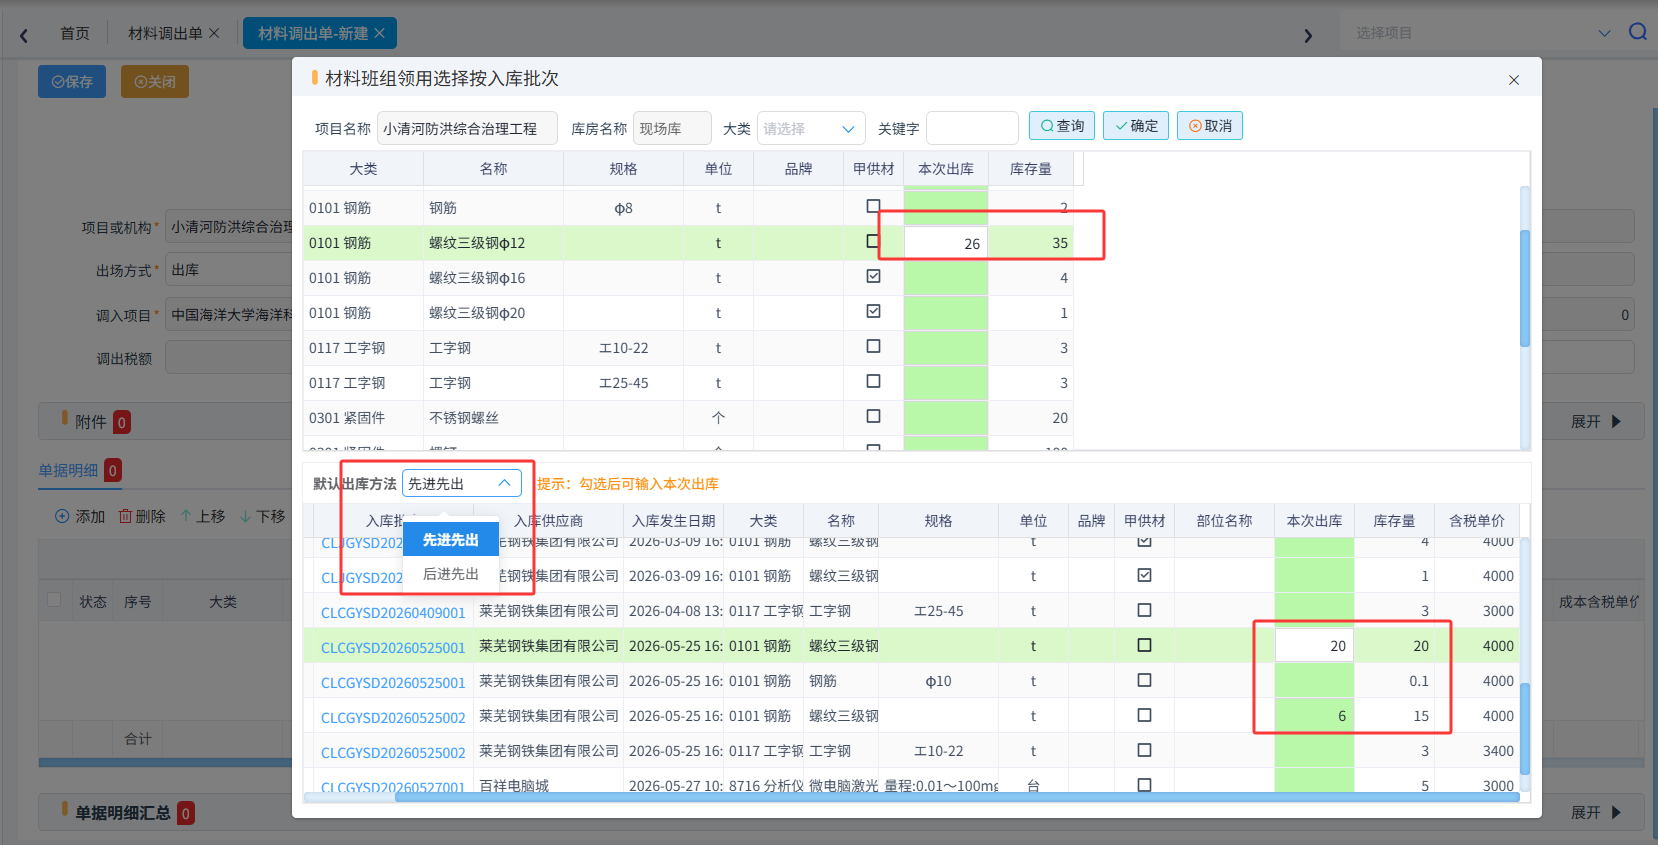Expand the 单据明细汇总 section with 展开
The width and height of the screenshot is (1658, 845).
[1596, 813]
